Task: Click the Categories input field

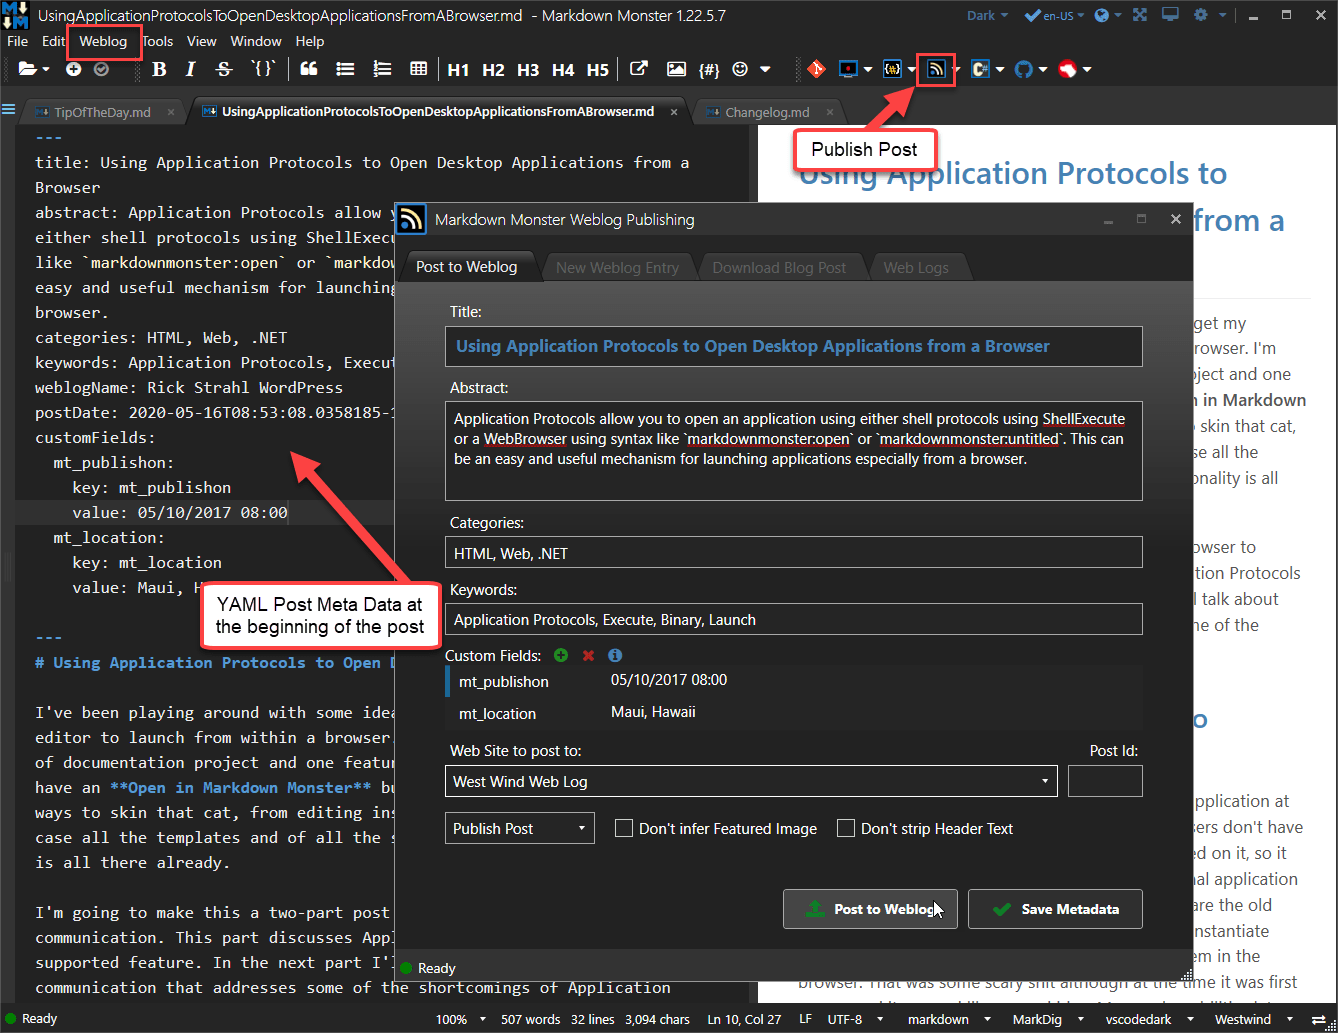Action: click(x=793, y=553)
